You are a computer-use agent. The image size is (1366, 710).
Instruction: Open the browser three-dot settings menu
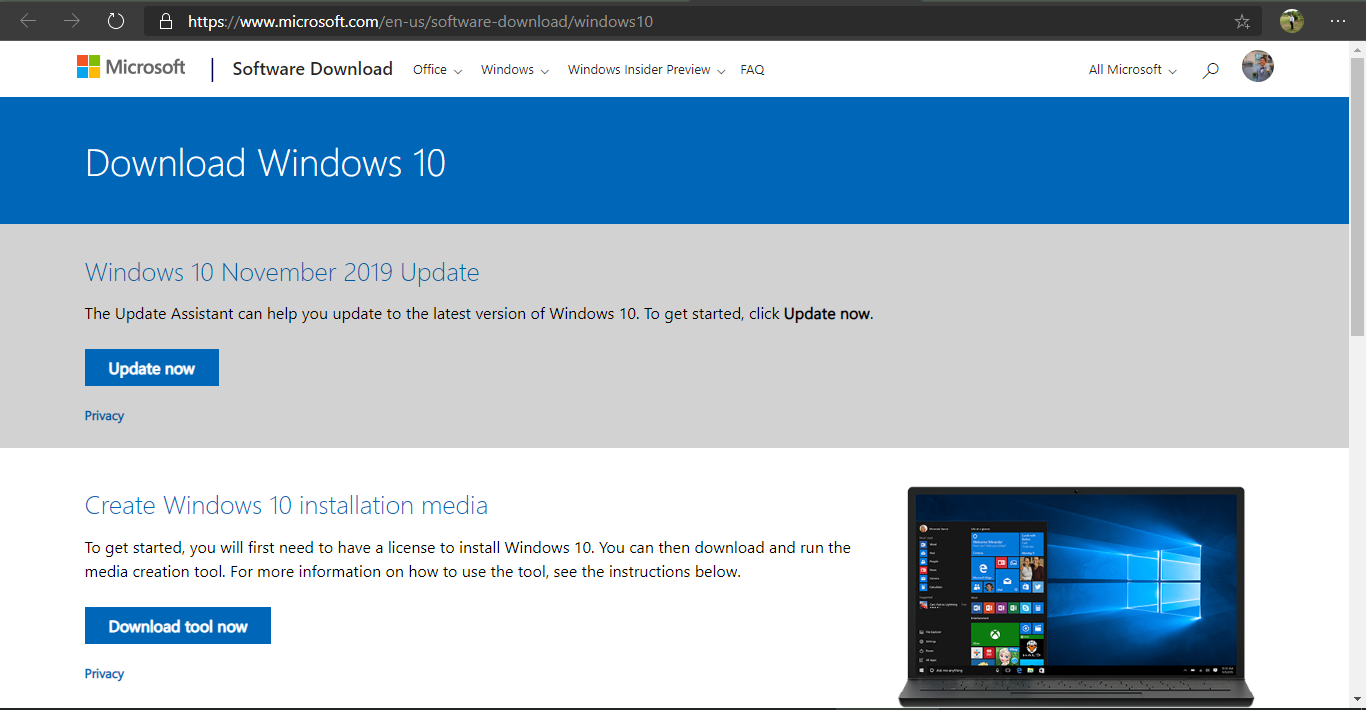pyautogui.click(x=1338, y=21)
